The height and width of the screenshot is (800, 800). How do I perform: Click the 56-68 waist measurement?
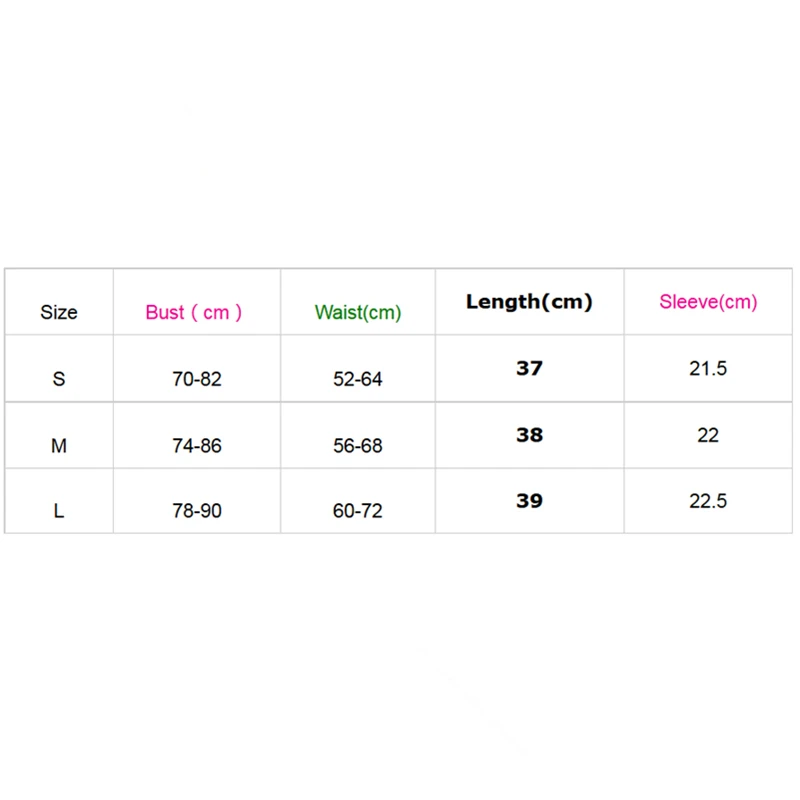pos(358,446)
